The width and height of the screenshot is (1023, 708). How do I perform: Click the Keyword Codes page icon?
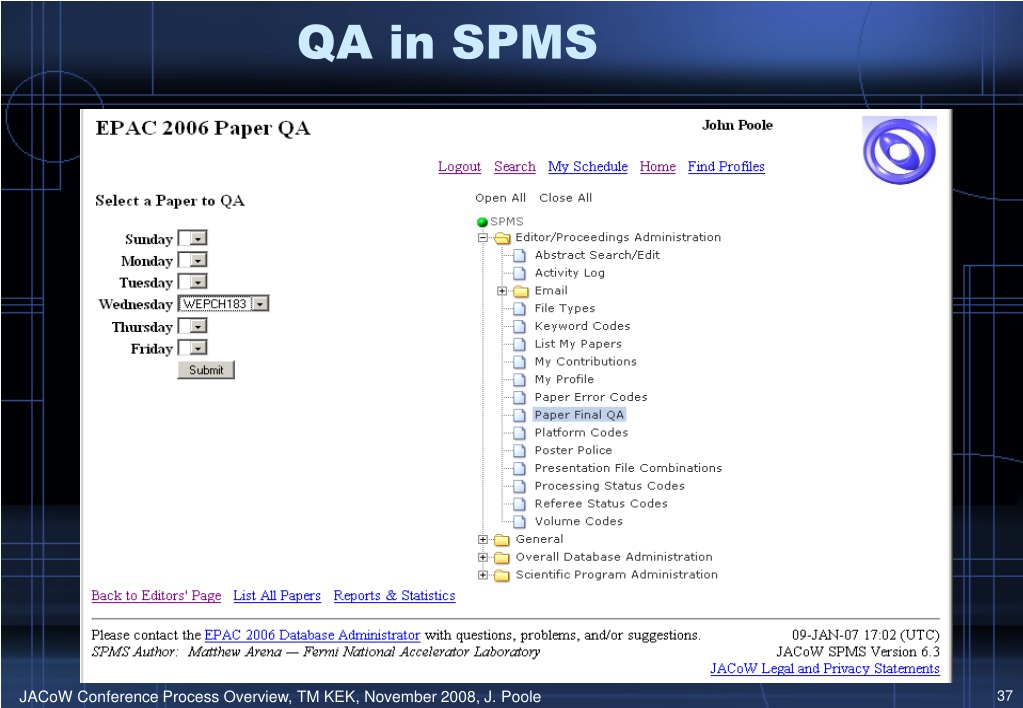519,326
